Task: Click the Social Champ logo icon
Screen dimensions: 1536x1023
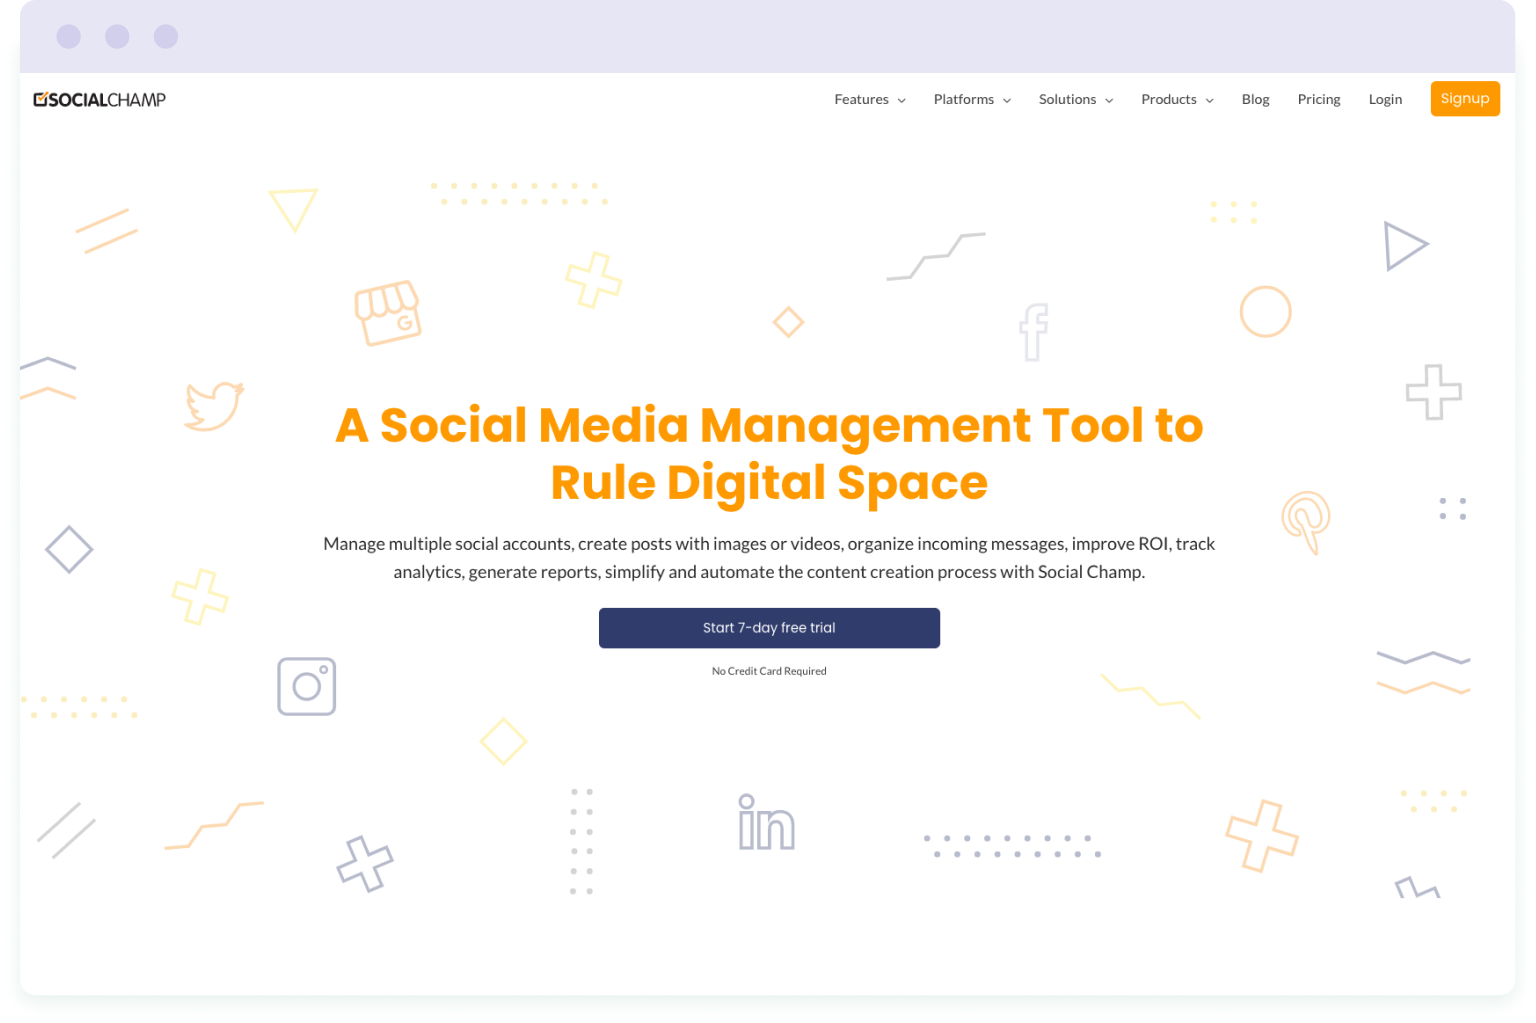Action: click(x=42, y=99)
